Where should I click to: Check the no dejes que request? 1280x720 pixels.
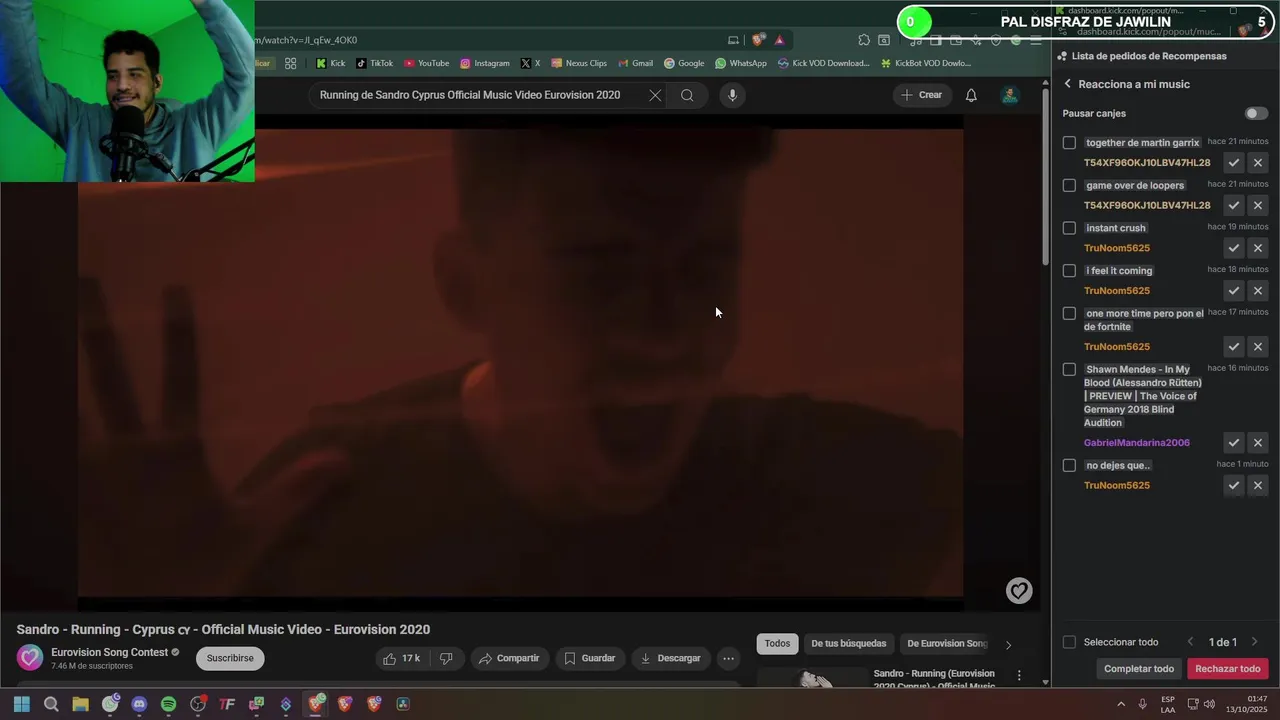click(1069, 466)
